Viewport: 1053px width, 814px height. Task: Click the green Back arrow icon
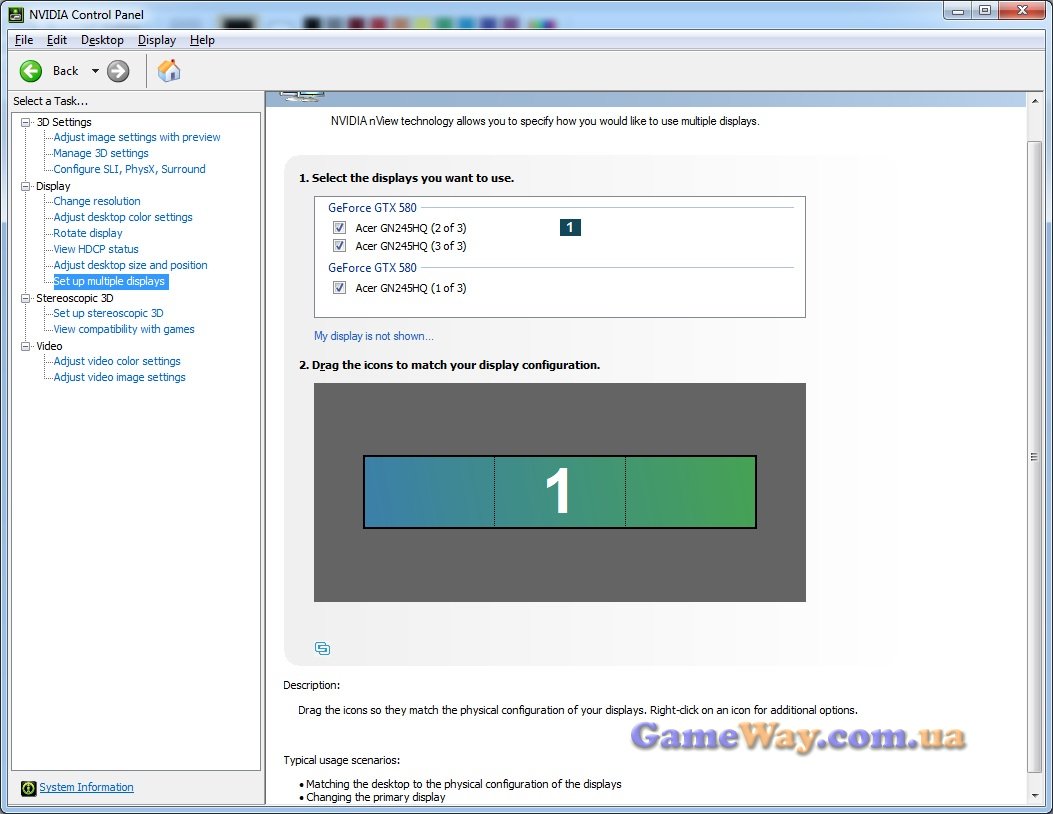click(31, 71)
